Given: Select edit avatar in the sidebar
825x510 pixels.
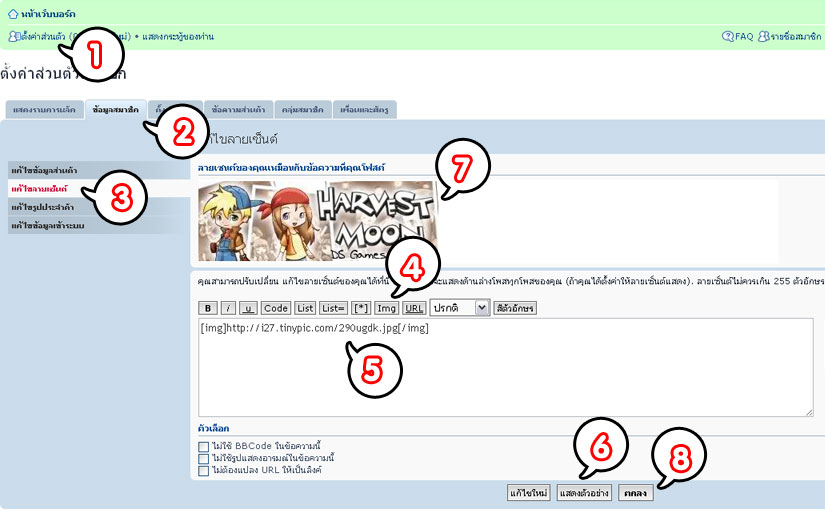Looking at the screenshot, I should coord(99,207).
